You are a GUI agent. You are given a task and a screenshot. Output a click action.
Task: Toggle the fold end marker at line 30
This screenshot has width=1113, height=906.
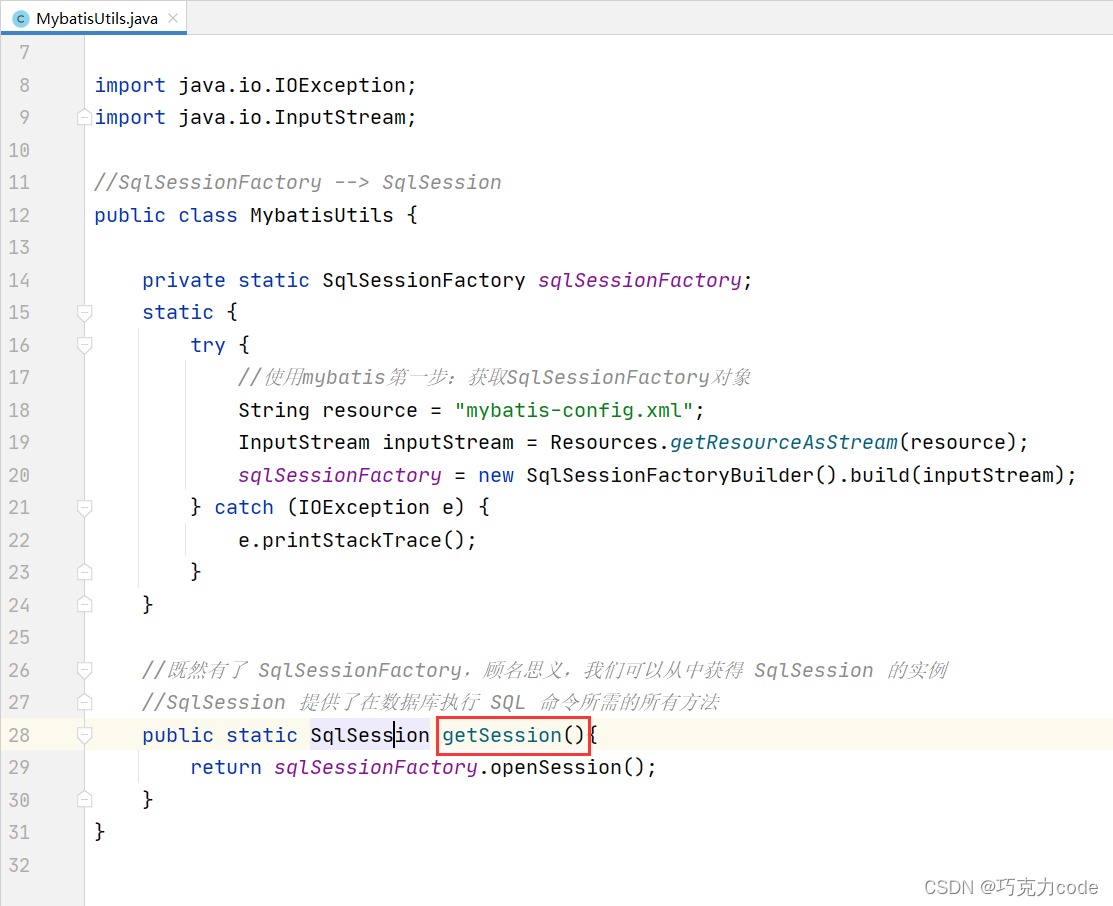pos(84,800)
